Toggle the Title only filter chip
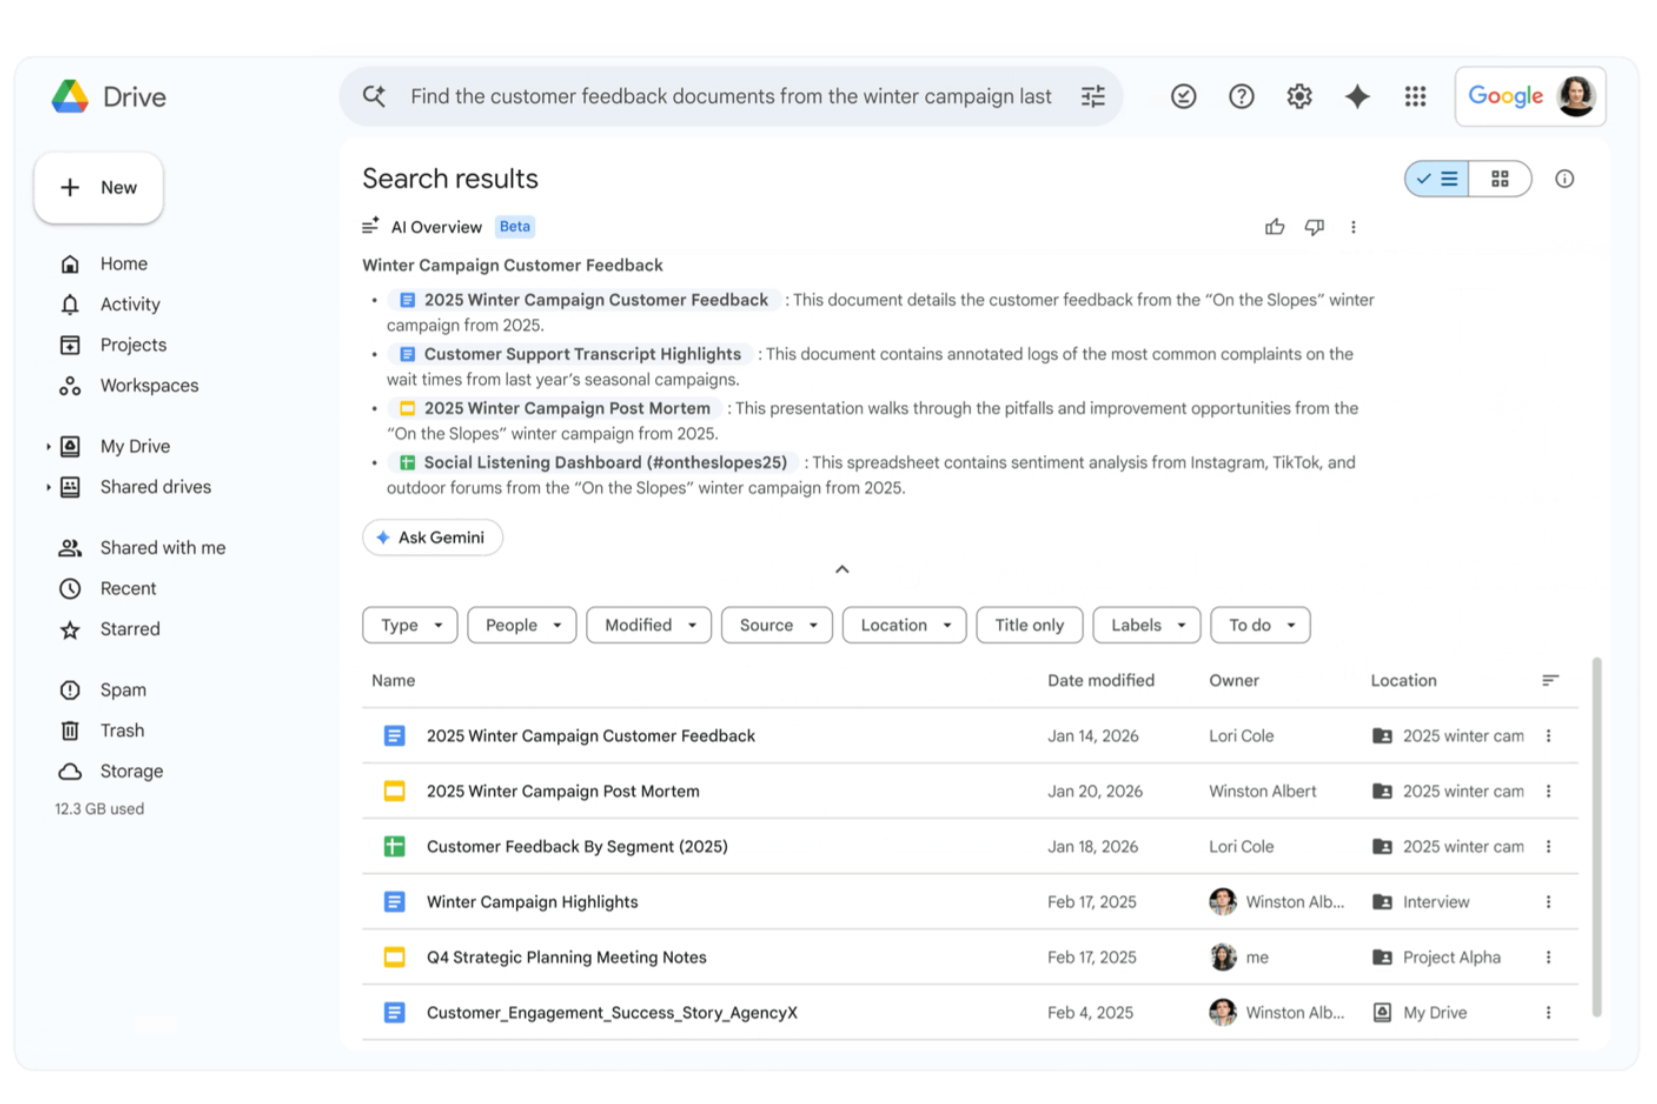The width and height of the screenshot is (1657, 1104). 1028,625
